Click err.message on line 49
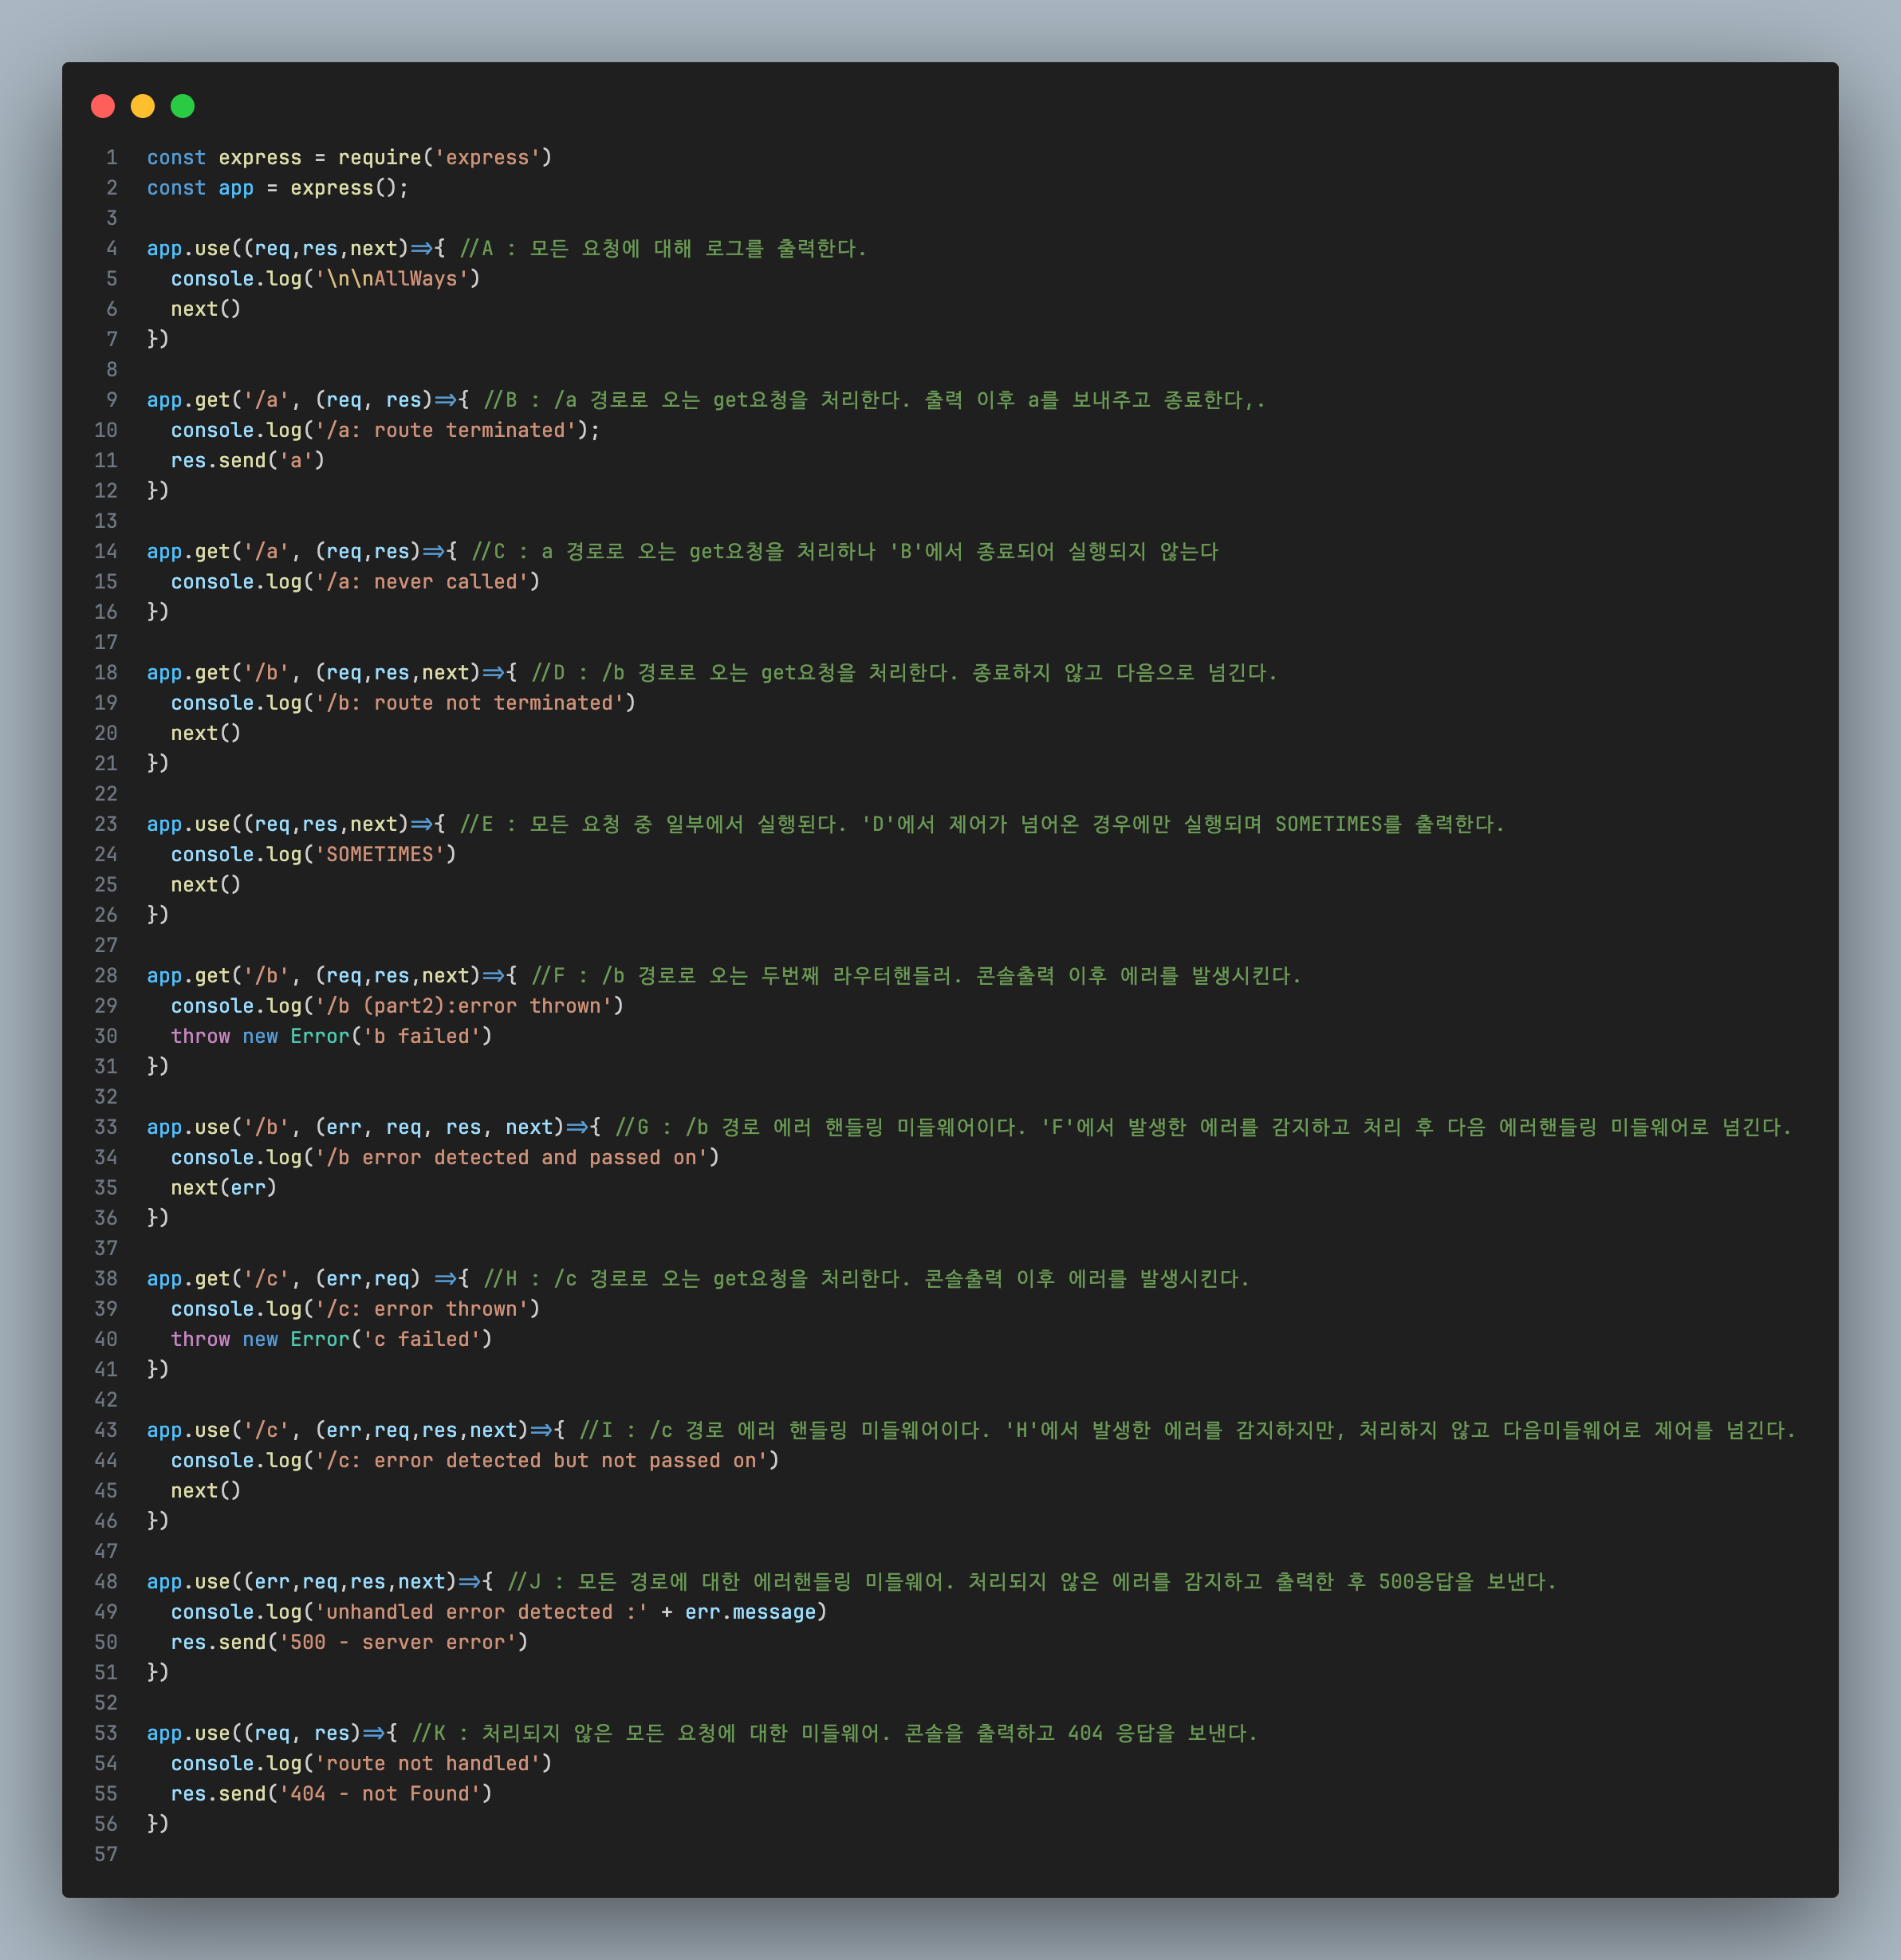This screenshot has width=1901, height=1960. (x=750, y=1612)
